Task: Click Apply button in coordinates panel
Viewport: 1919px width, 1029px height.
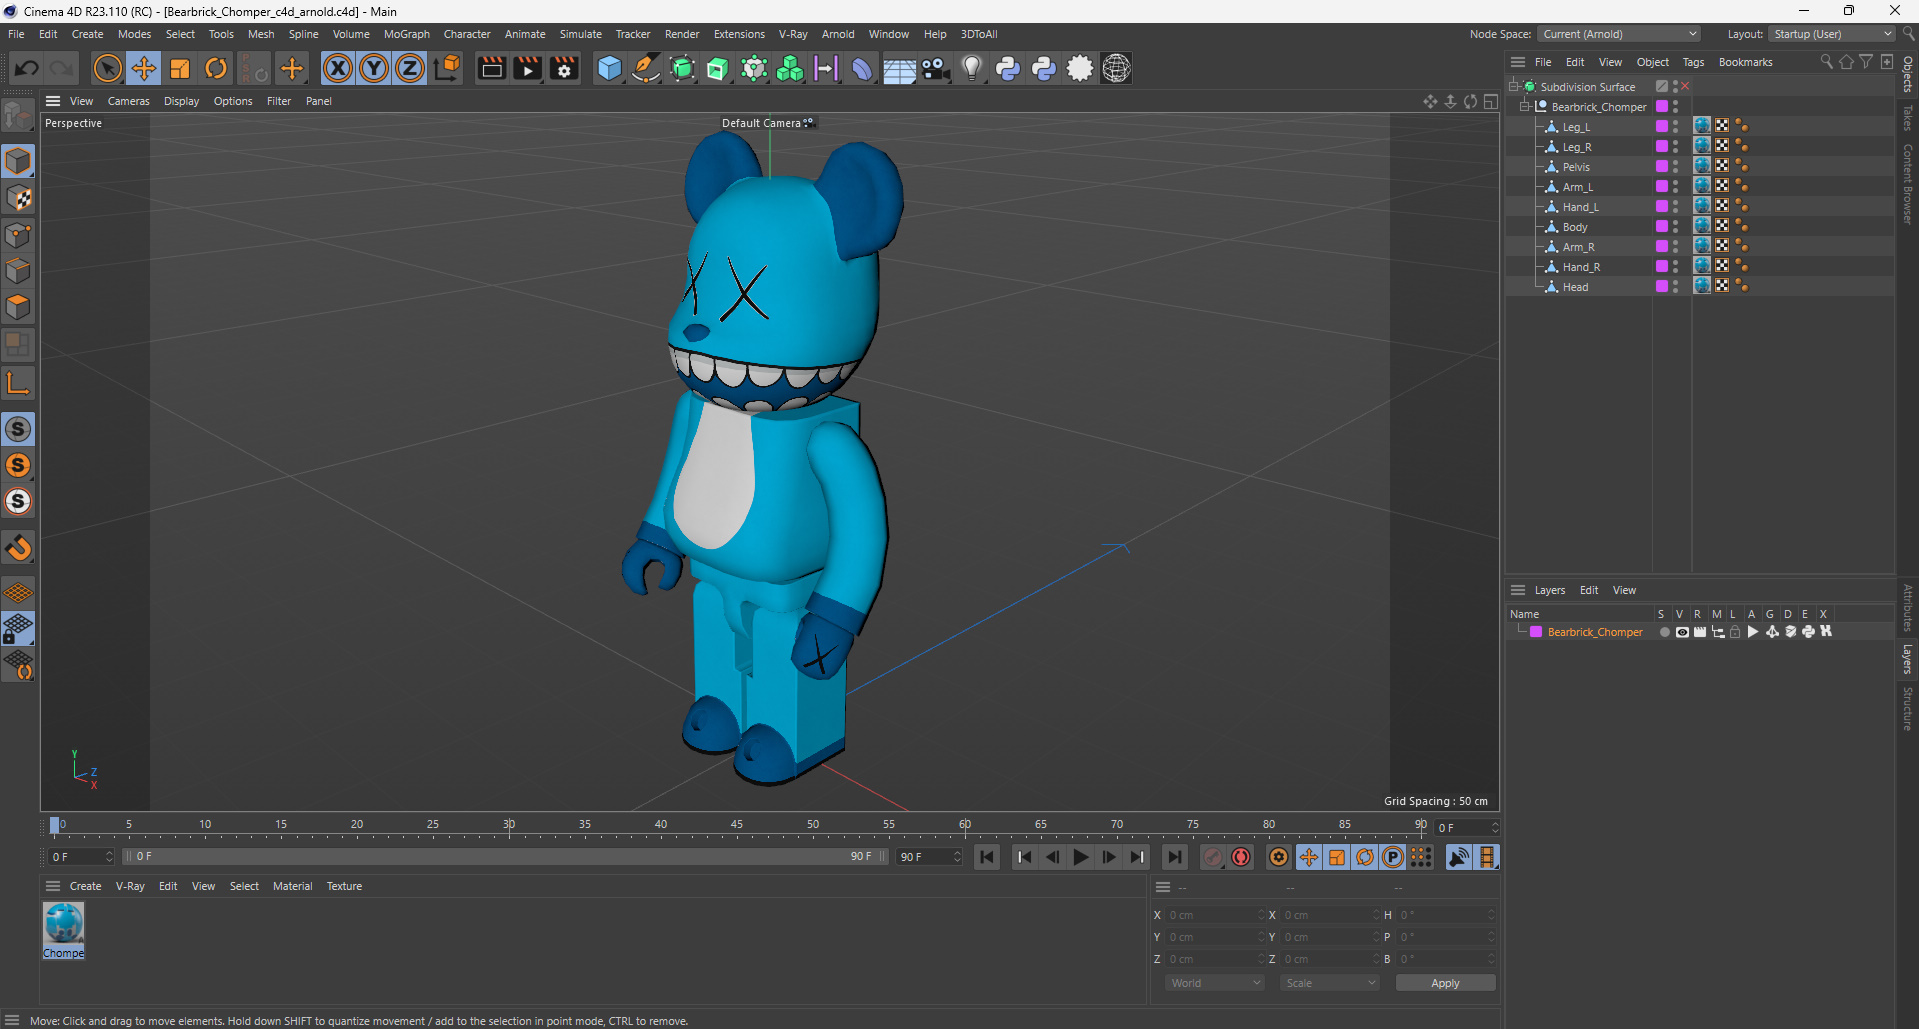Action: pyautogui.click(x=1445, y=983)
